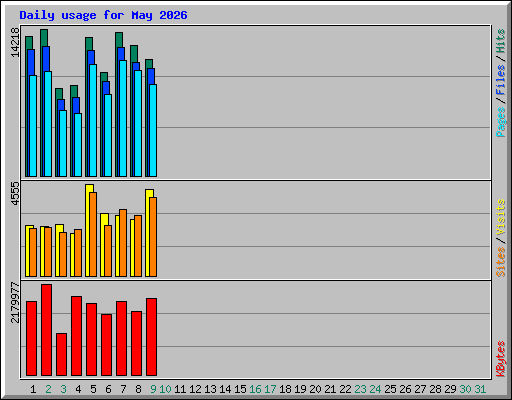Click the cyan Pages bar for day 7
512x400 pixels.
coord(123,119)
